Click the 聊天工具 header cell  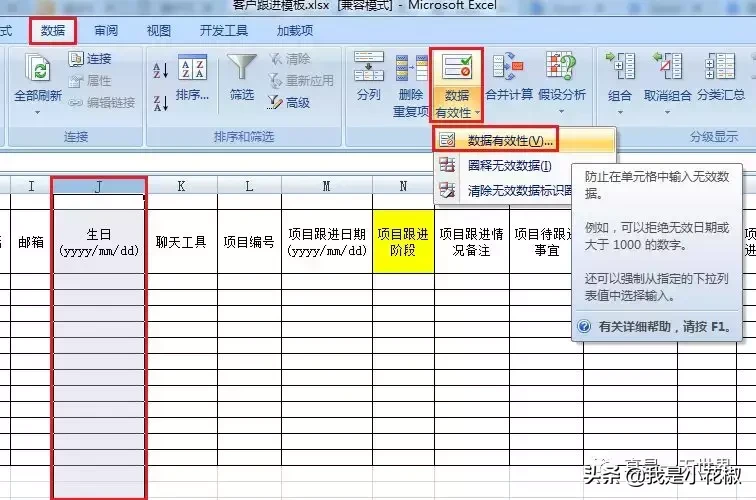[181, 242]
